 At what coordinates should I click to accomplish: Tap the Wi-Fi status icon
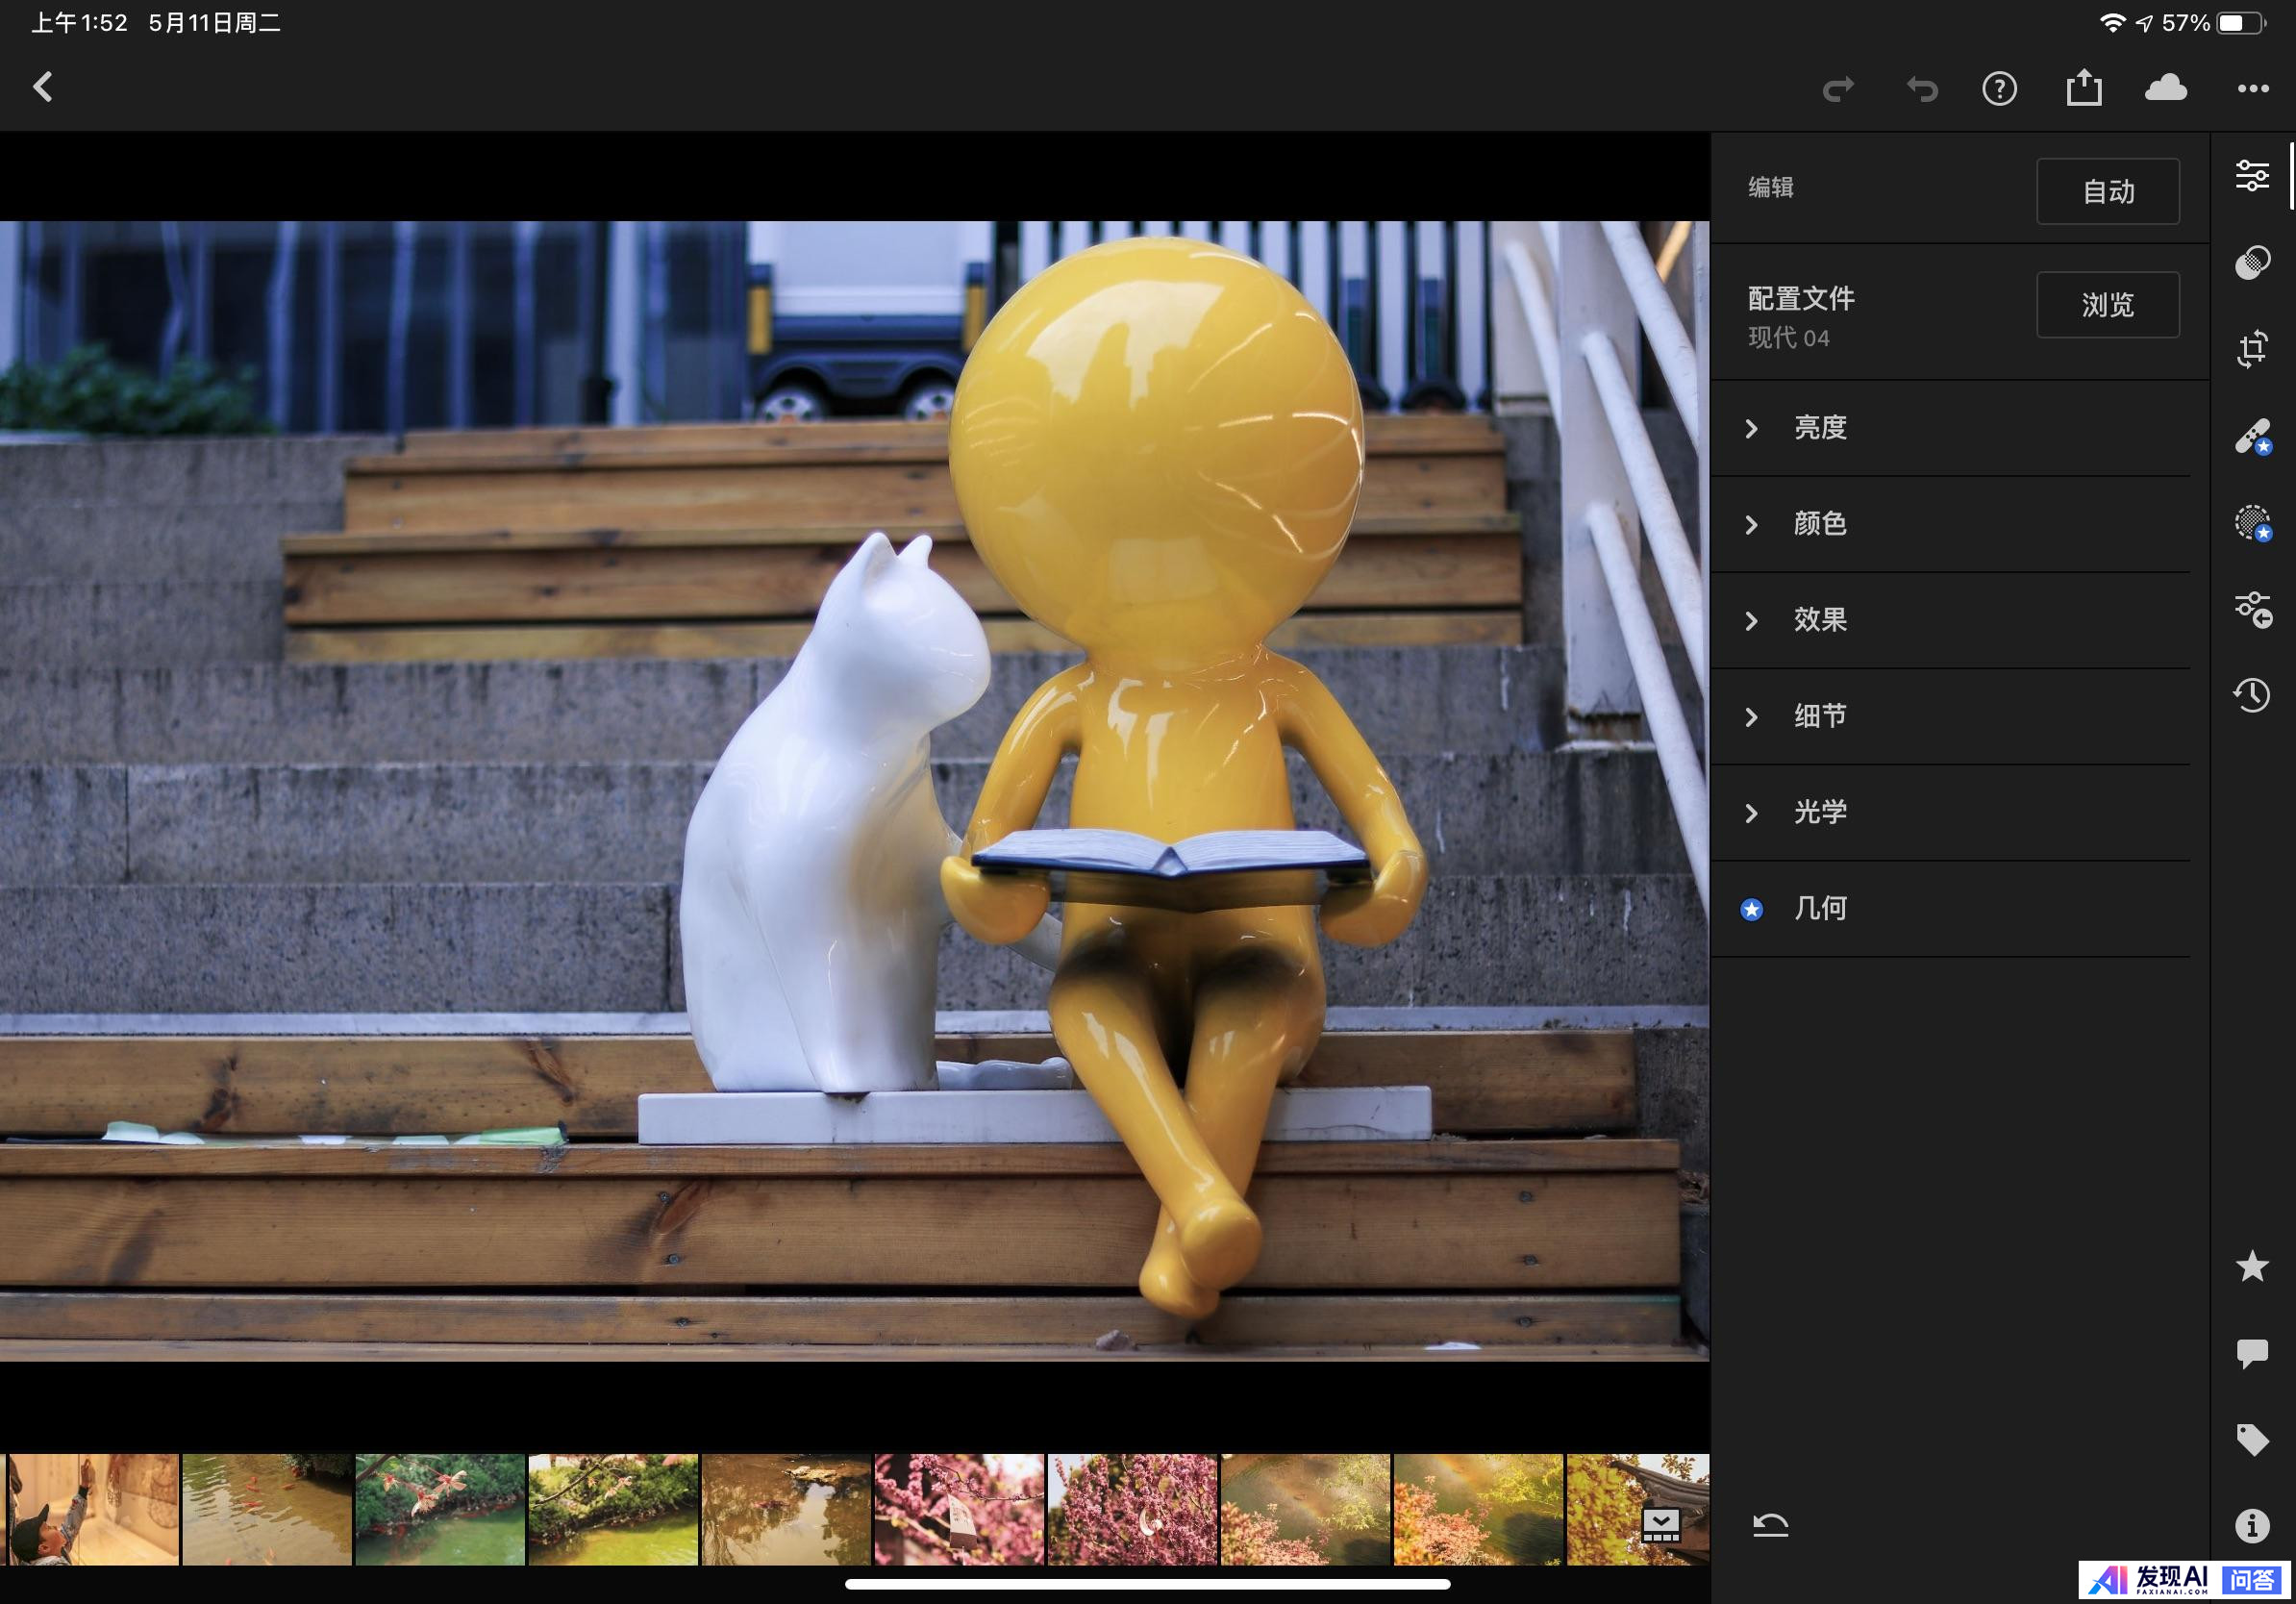click(x=2111, y=23)
